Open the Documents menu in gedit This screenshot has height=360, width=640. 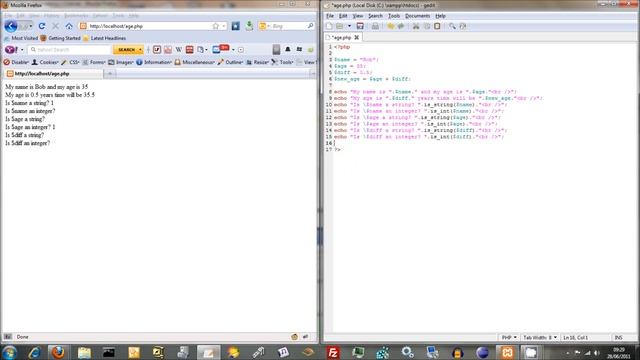pyautogui.click(x=417, y=16)
